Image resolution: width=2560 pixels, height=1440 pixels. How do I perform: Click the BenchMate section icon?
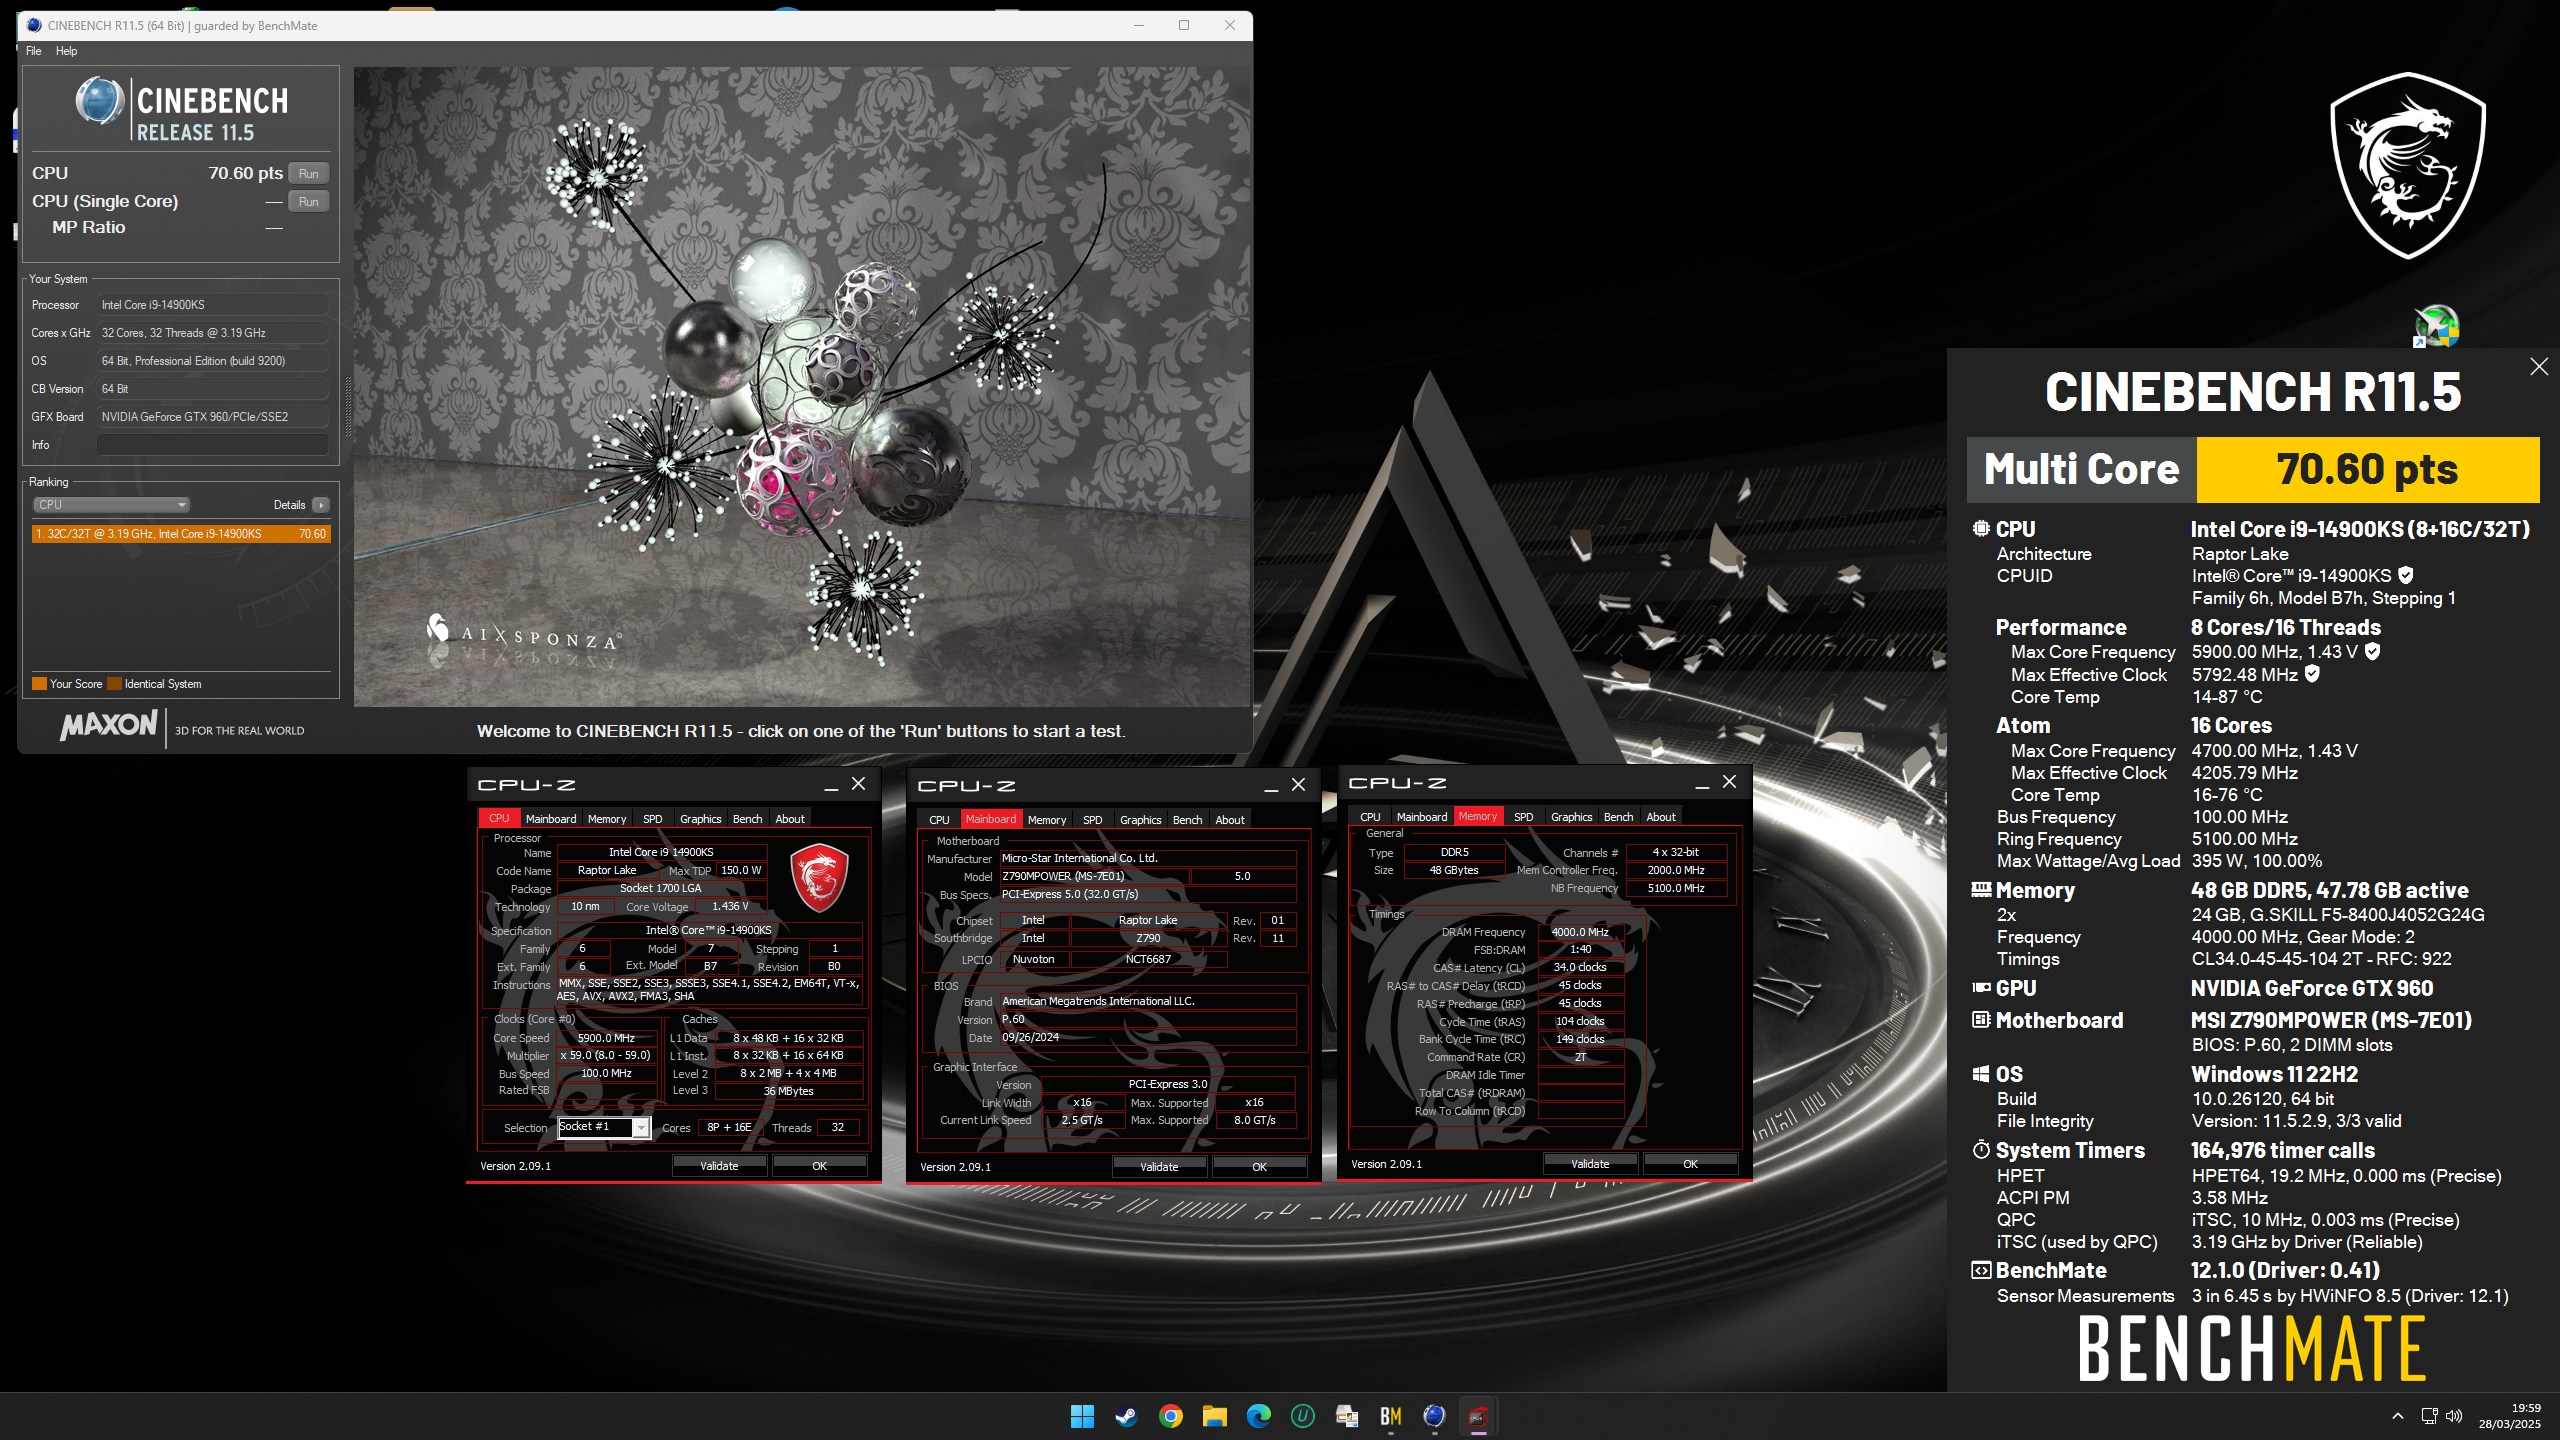[x=1981, y=1270]
